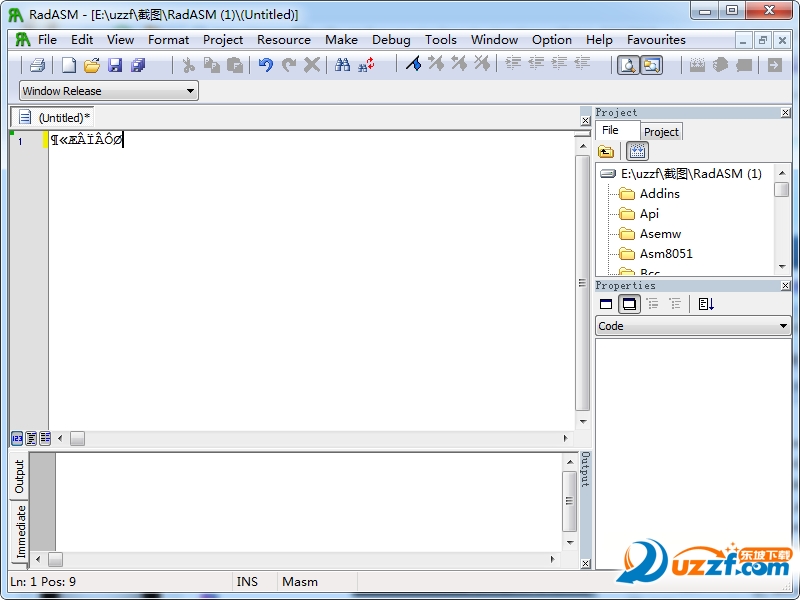
Task: Open the Code dropdown in Properties
Action: [x=693, y=326]
